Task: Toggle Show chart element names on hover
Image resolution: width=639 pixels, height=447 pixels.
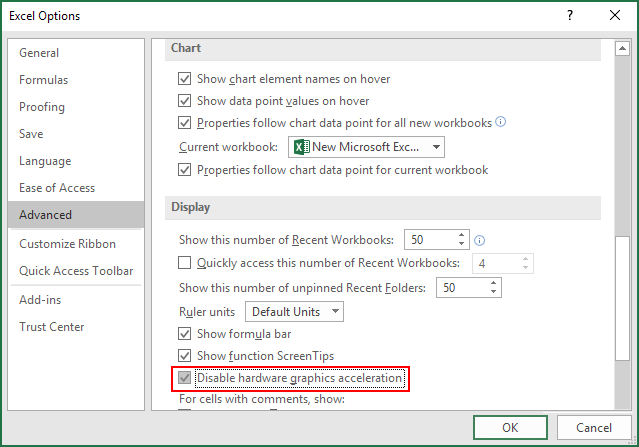Action: click(184, 79)
